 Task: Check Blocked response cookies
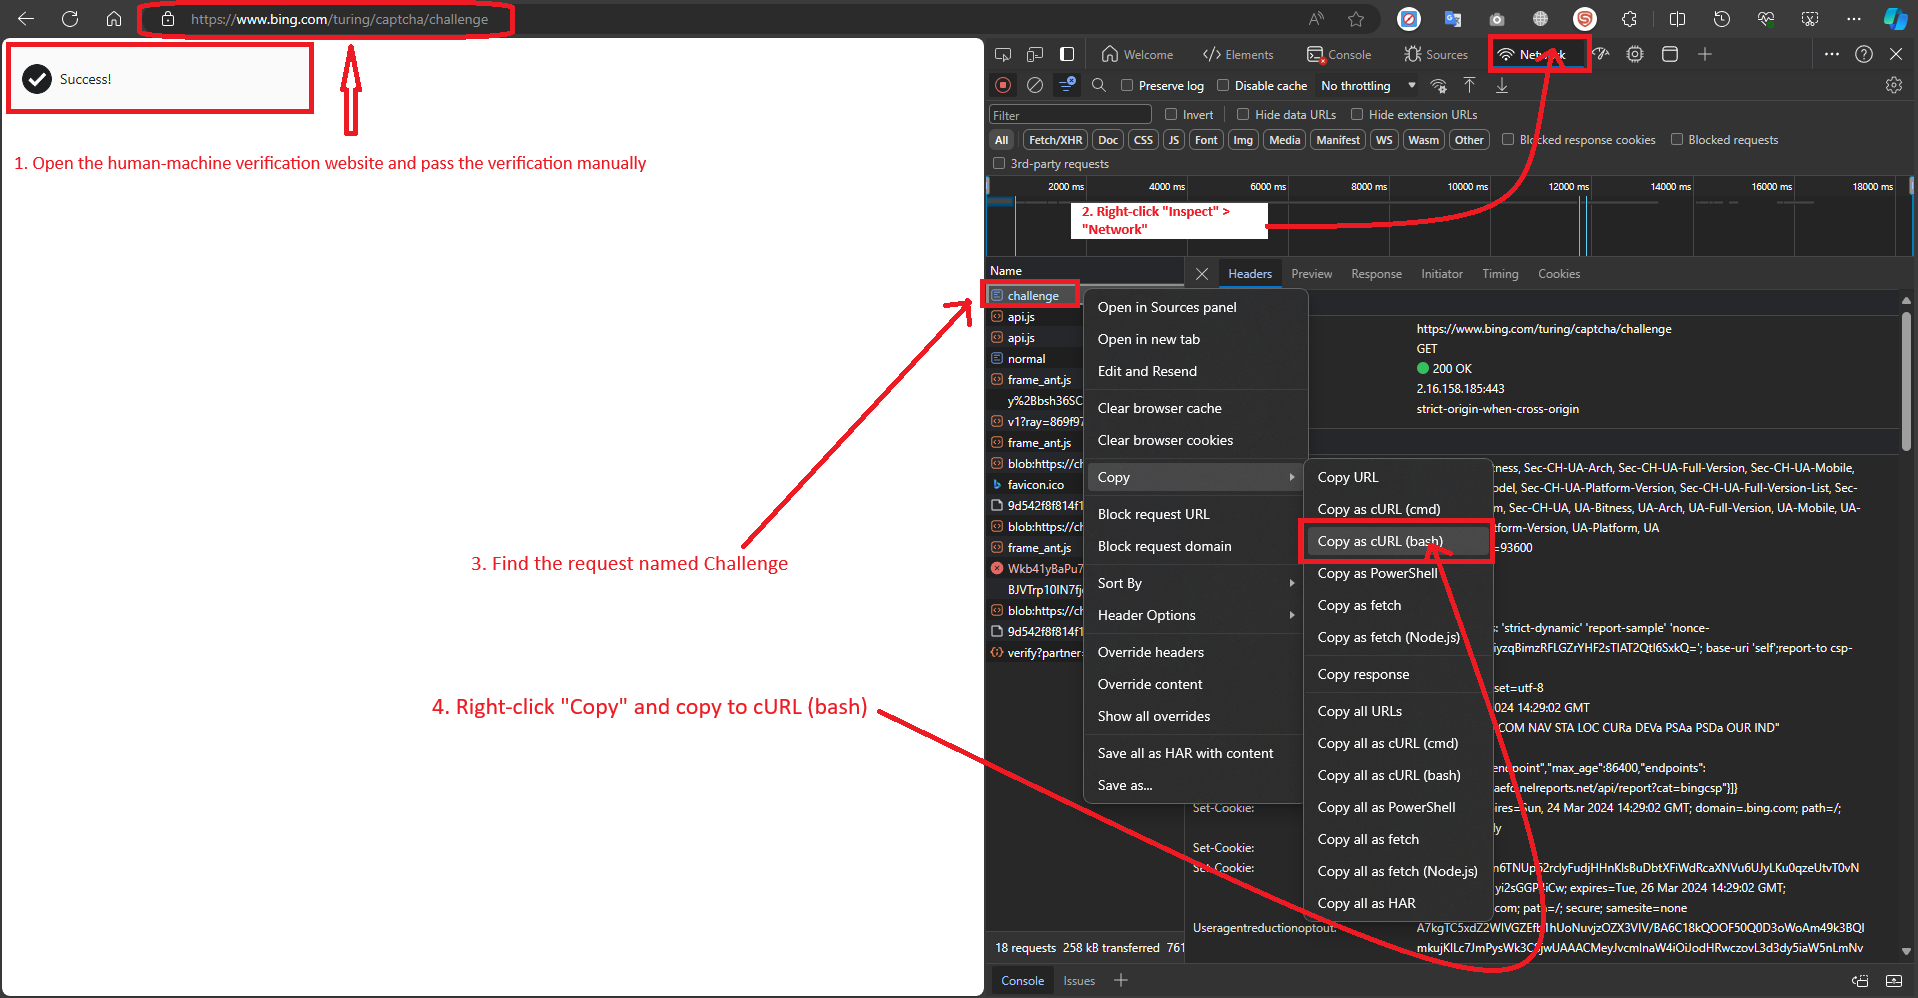tap(1508, 139)
